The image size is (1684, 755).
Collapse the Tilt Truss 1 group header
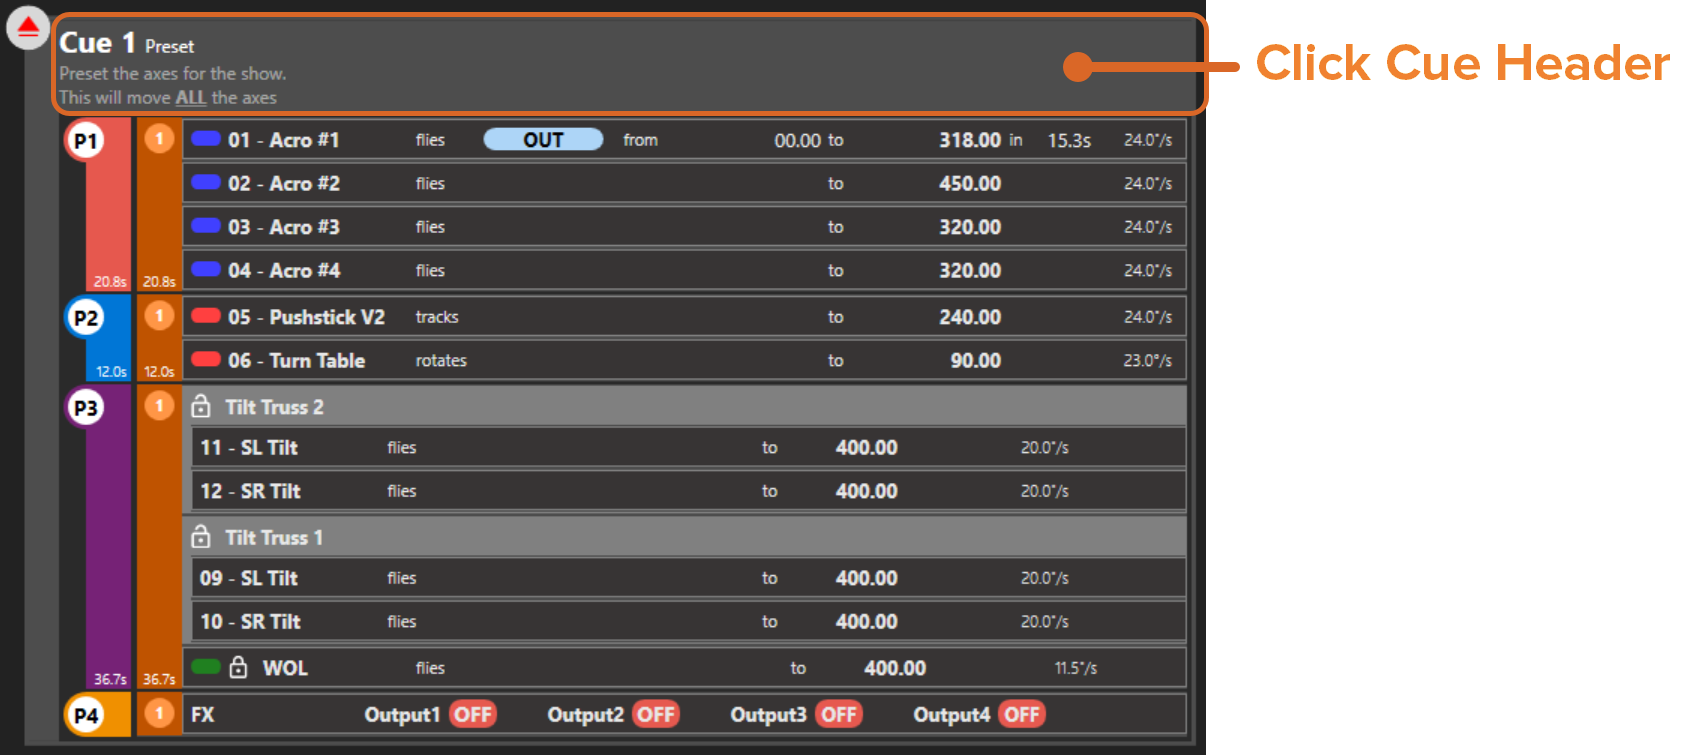pos(685,537)
